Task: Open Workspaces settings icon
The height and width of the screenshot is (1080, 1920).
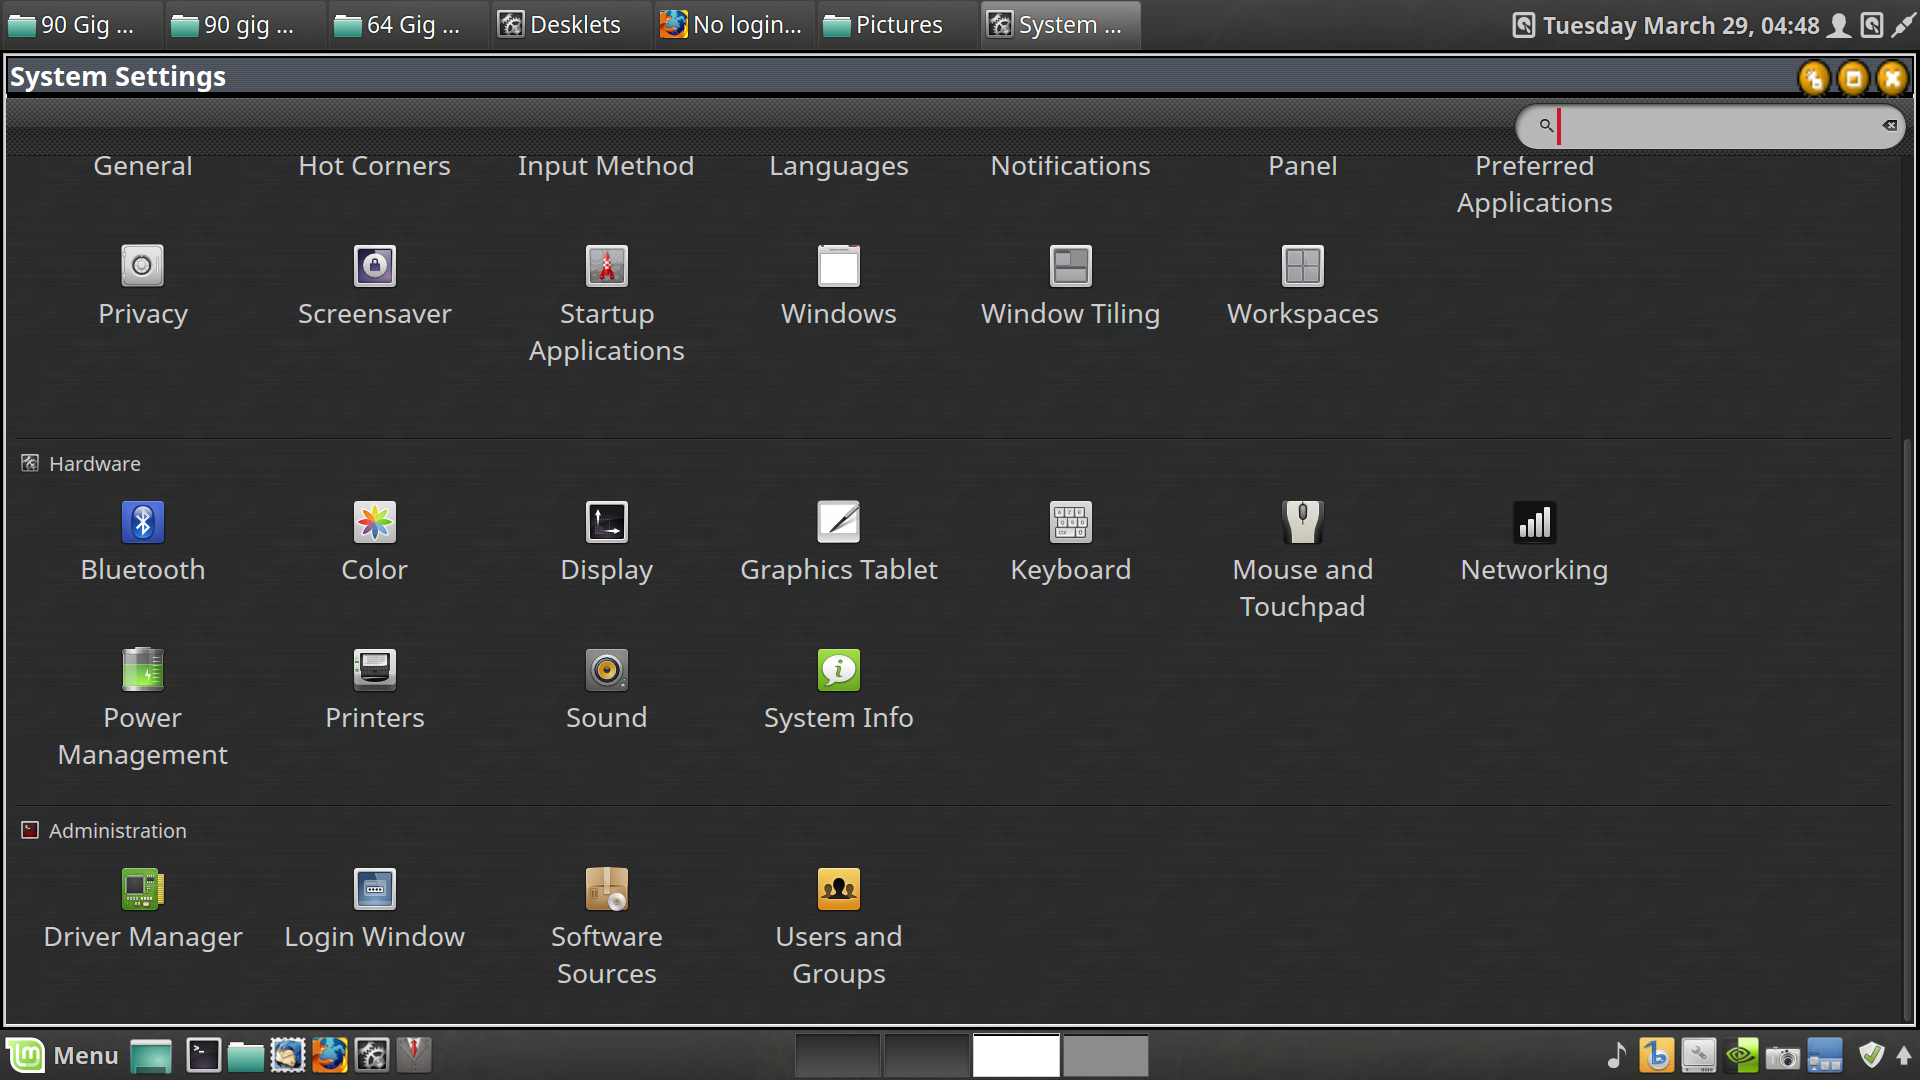Action: coord(1303,266)
